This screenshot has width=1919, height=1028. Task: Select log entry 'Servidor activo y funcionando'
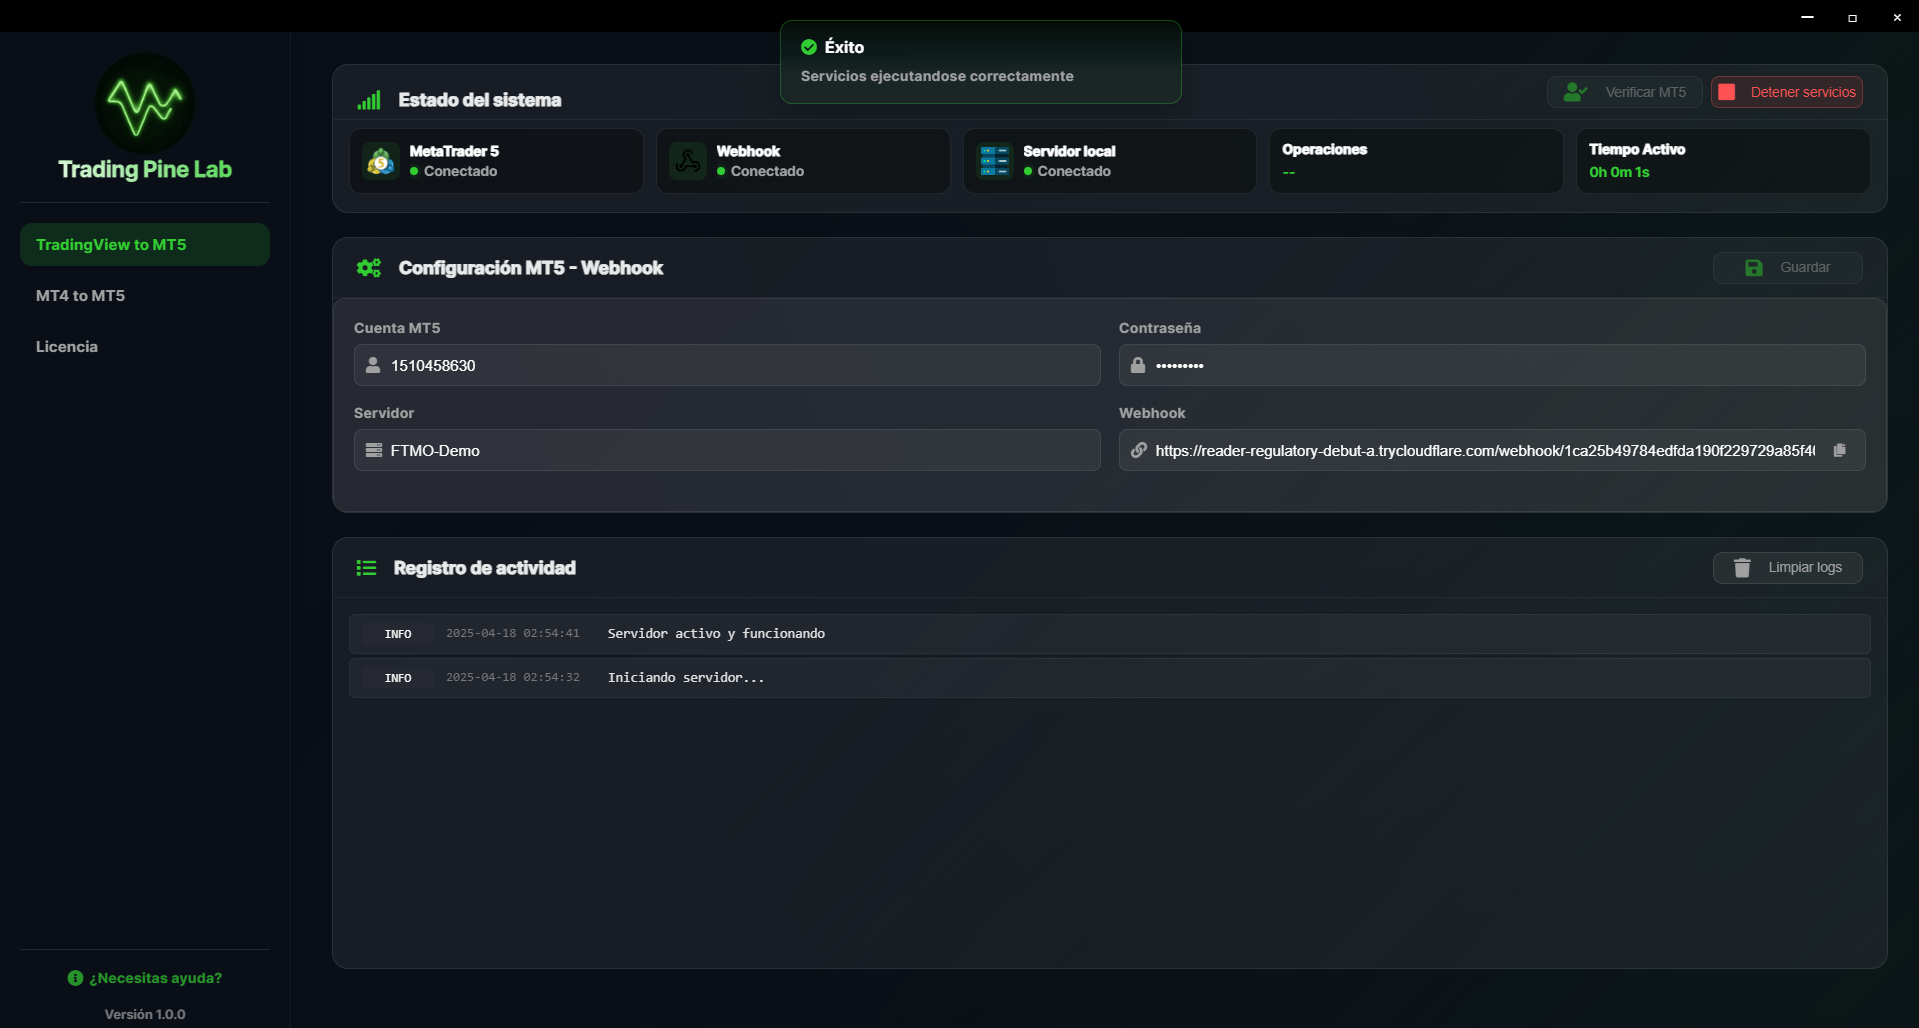point(1109,634)
